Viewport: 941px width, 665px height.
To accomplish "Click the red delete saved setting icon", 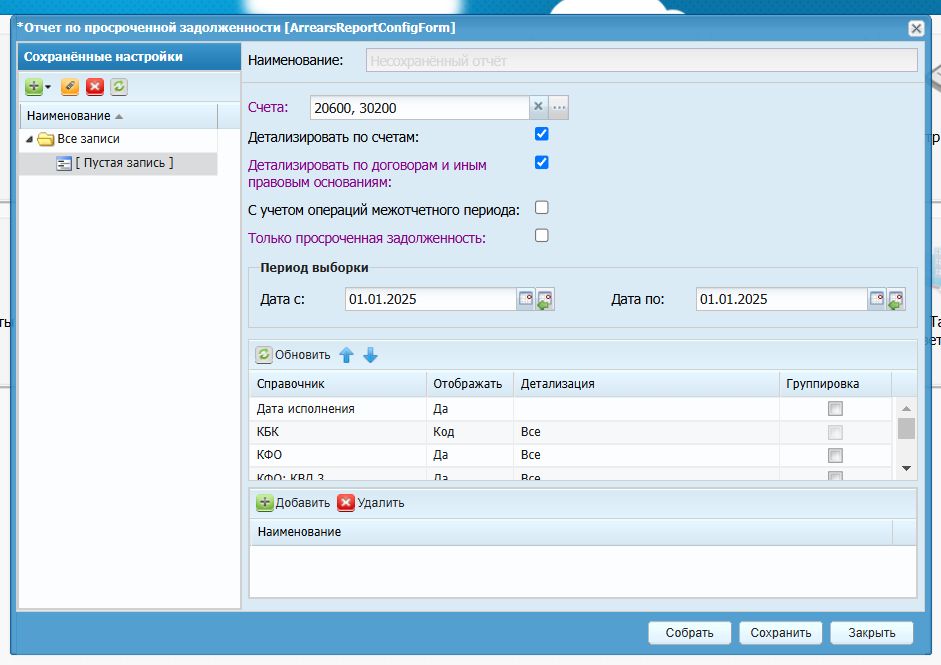I will (x=94, y=87).
